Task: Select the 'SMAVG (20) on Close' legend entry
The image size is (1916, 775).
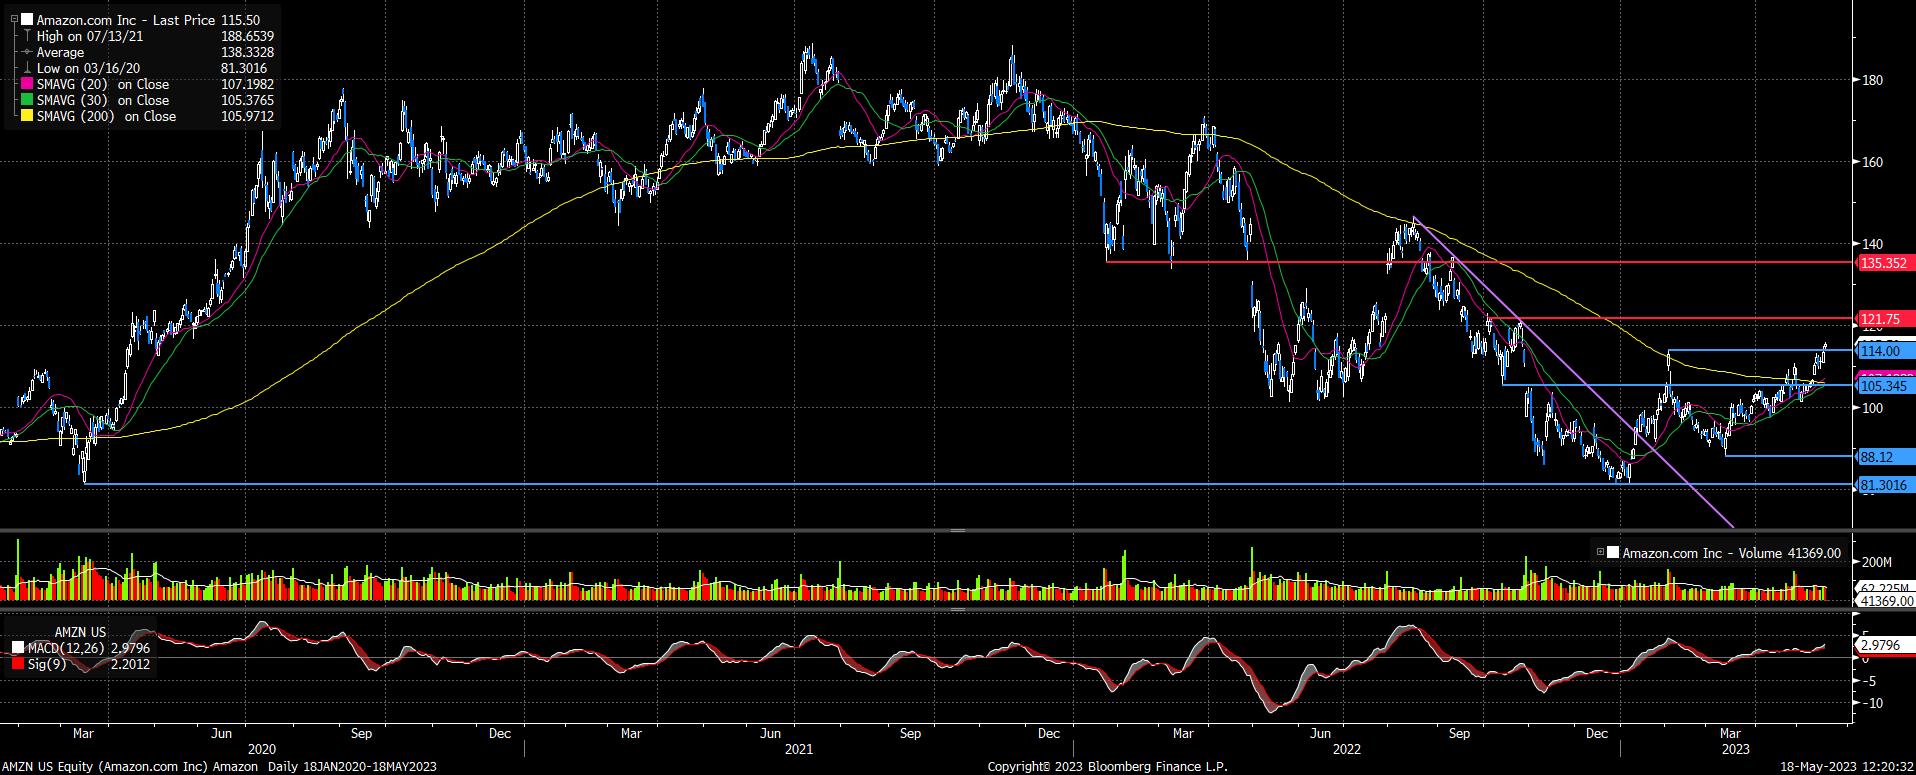Action: tap(103, 84)
